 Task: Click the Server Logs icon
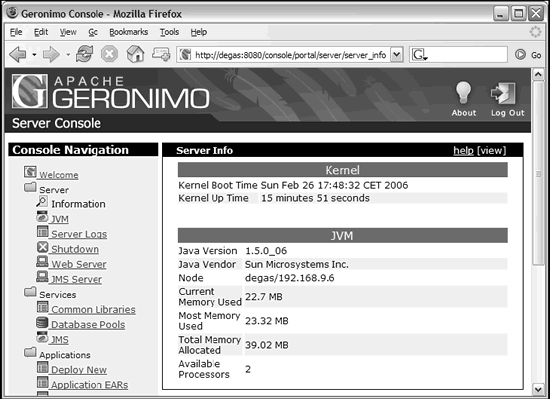point(42,231)
